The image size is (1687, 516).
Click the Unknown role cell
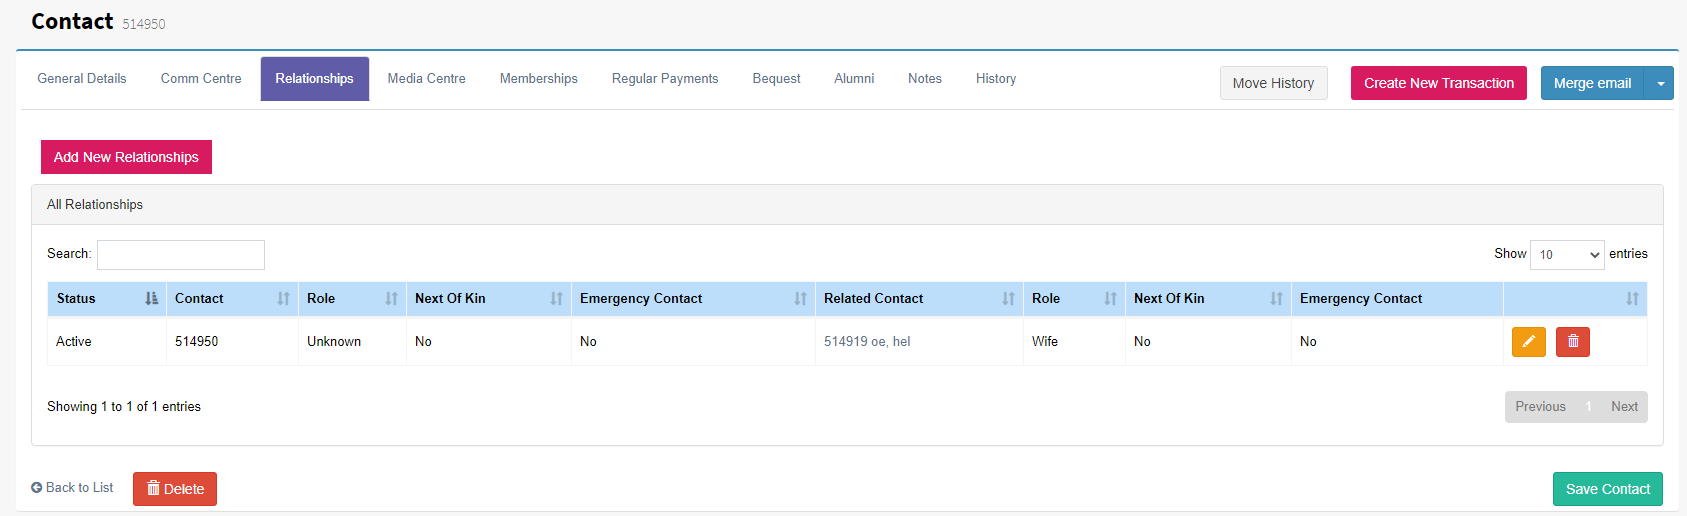coord(352,342)
